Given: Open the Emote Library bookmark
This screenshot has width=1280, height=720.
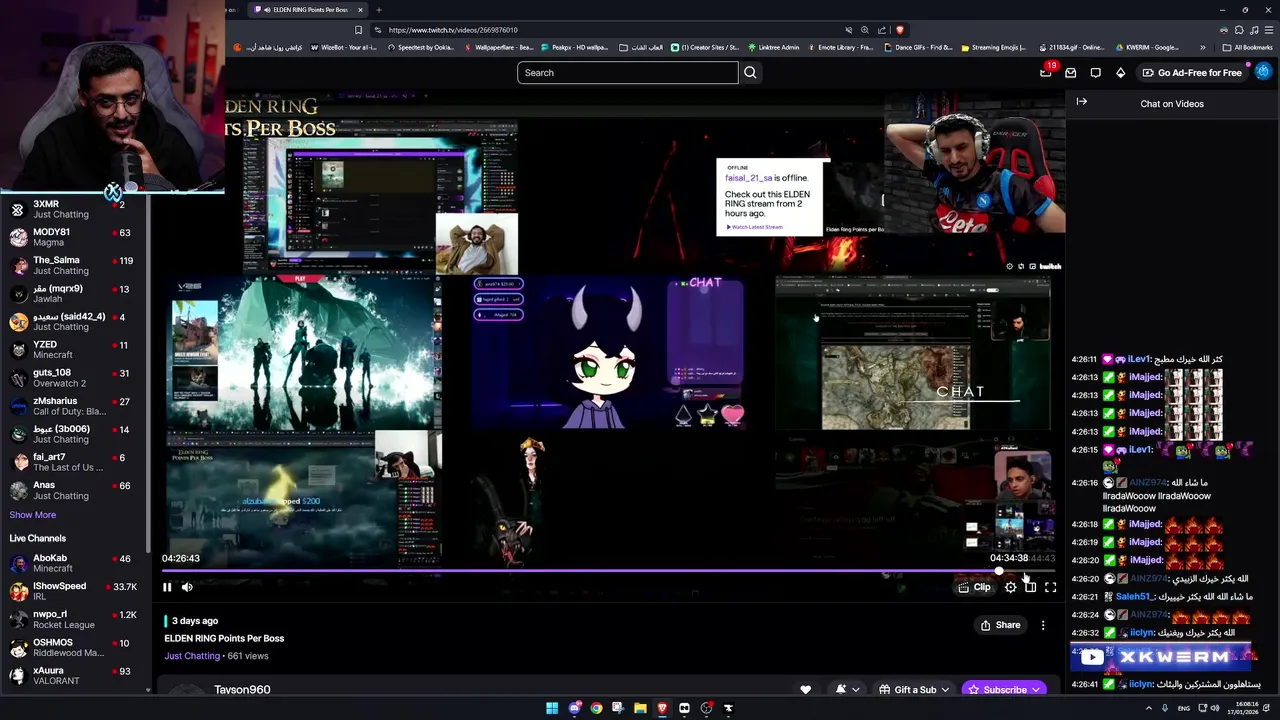Looking at the screenshot, I should point(840,47).
